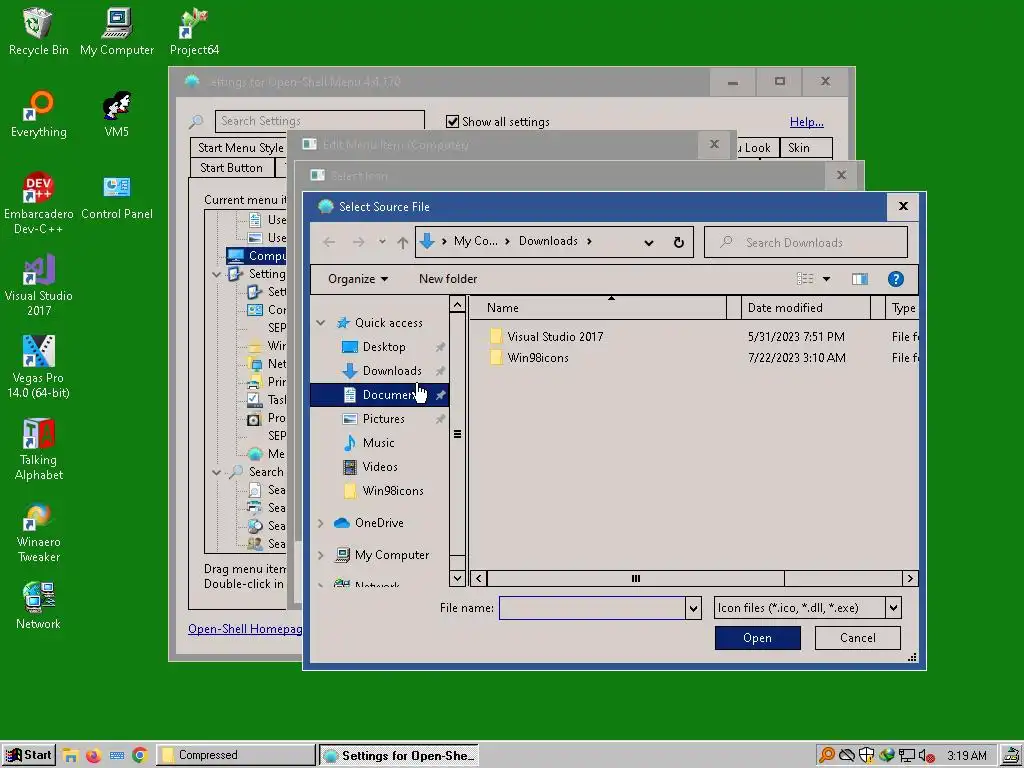Click the Open button
The width and height of the screenshot is (1024, 768).
[x=758, y=638]
